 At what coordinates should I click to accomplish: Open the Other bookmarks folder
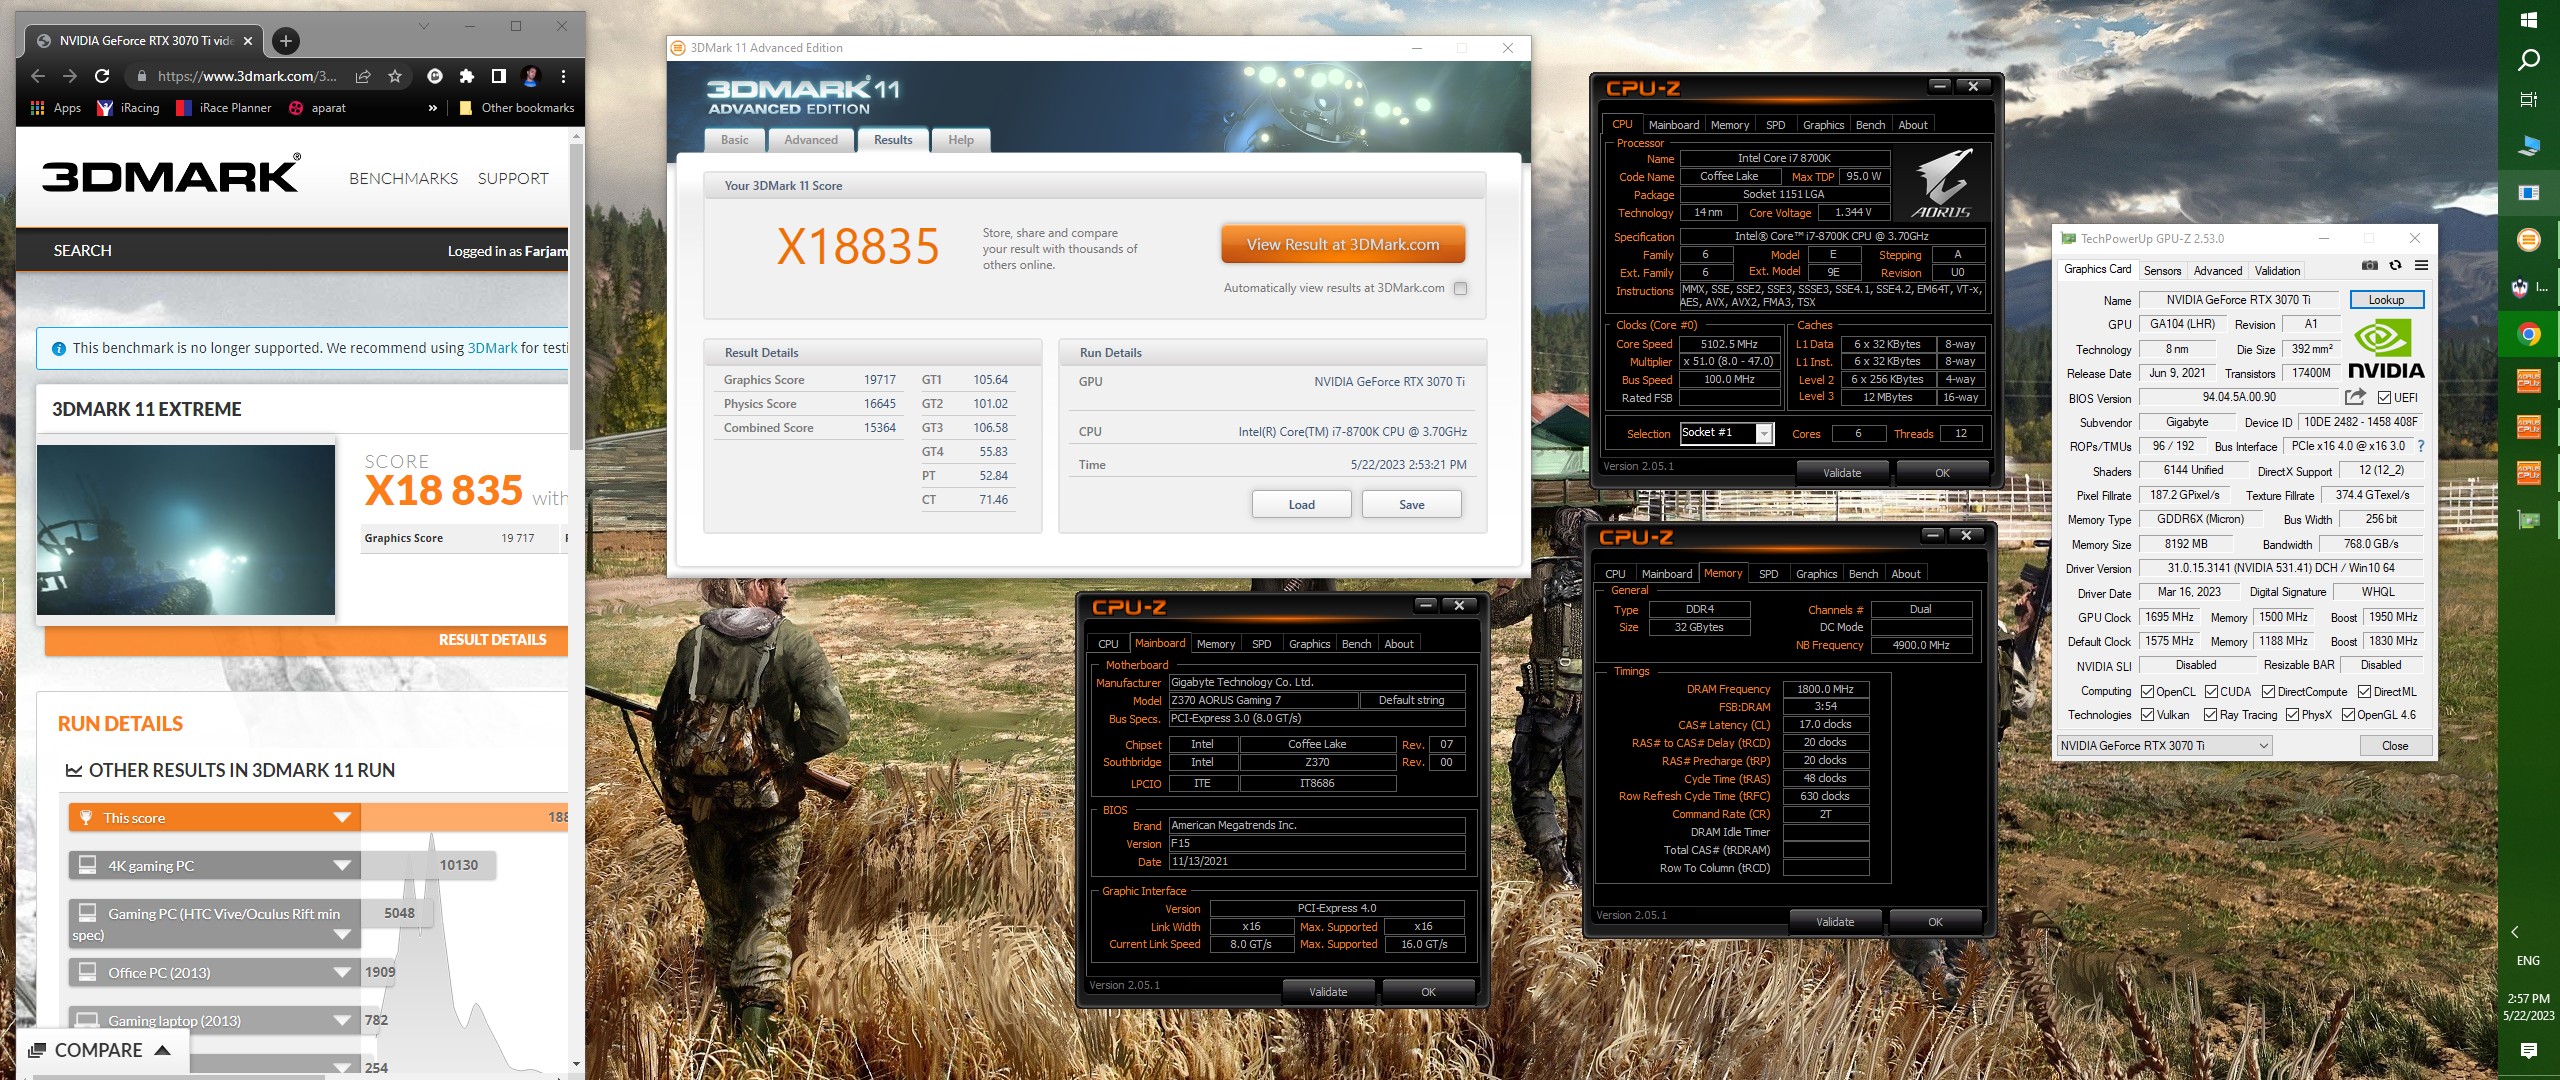[517, 108]
